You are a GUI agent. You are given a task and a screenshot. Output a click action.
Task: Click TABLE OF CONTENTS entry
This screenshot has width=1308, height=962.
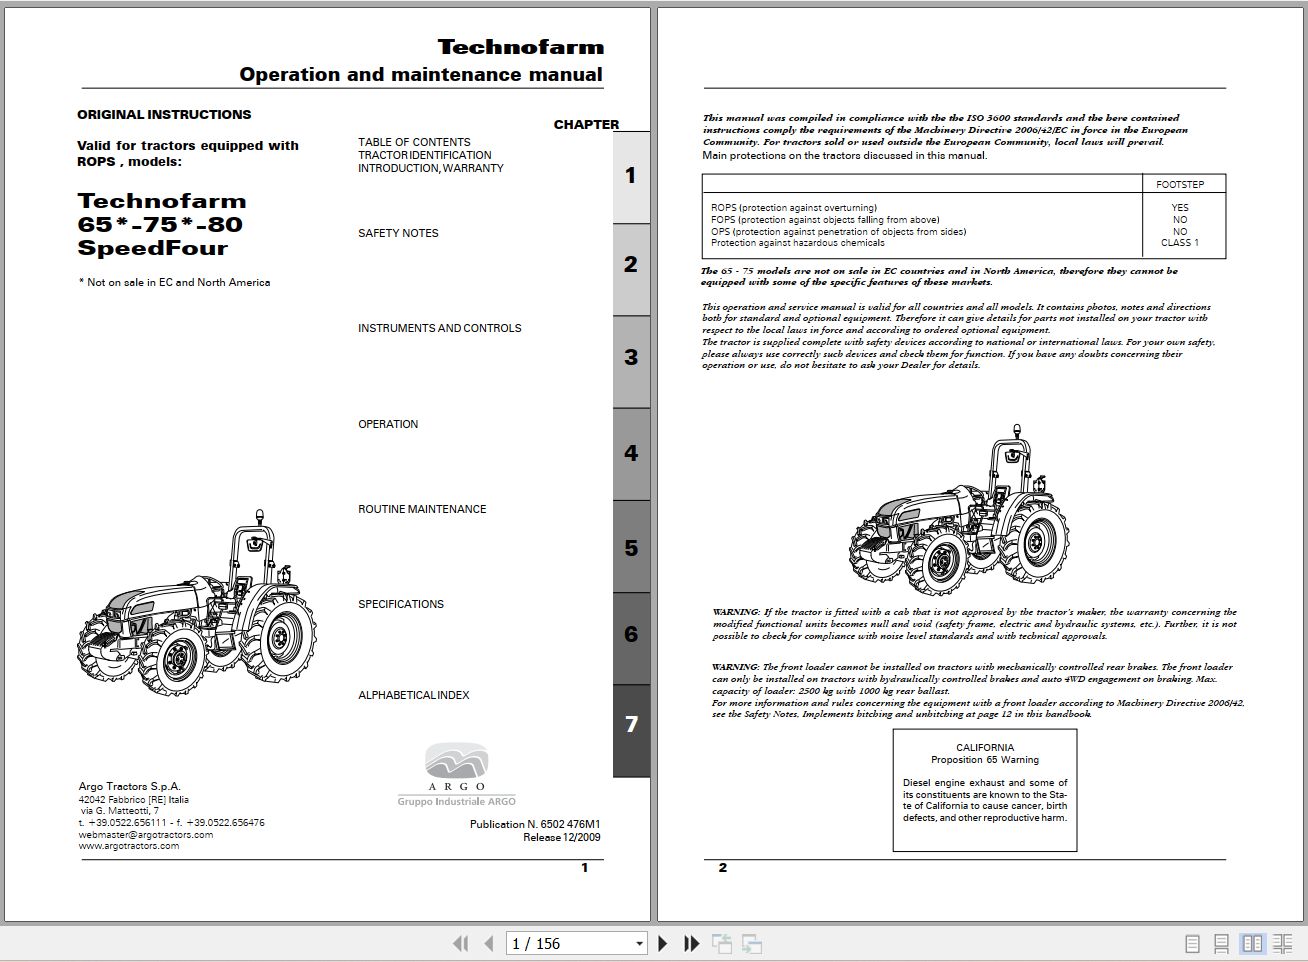tap(414, 142)
